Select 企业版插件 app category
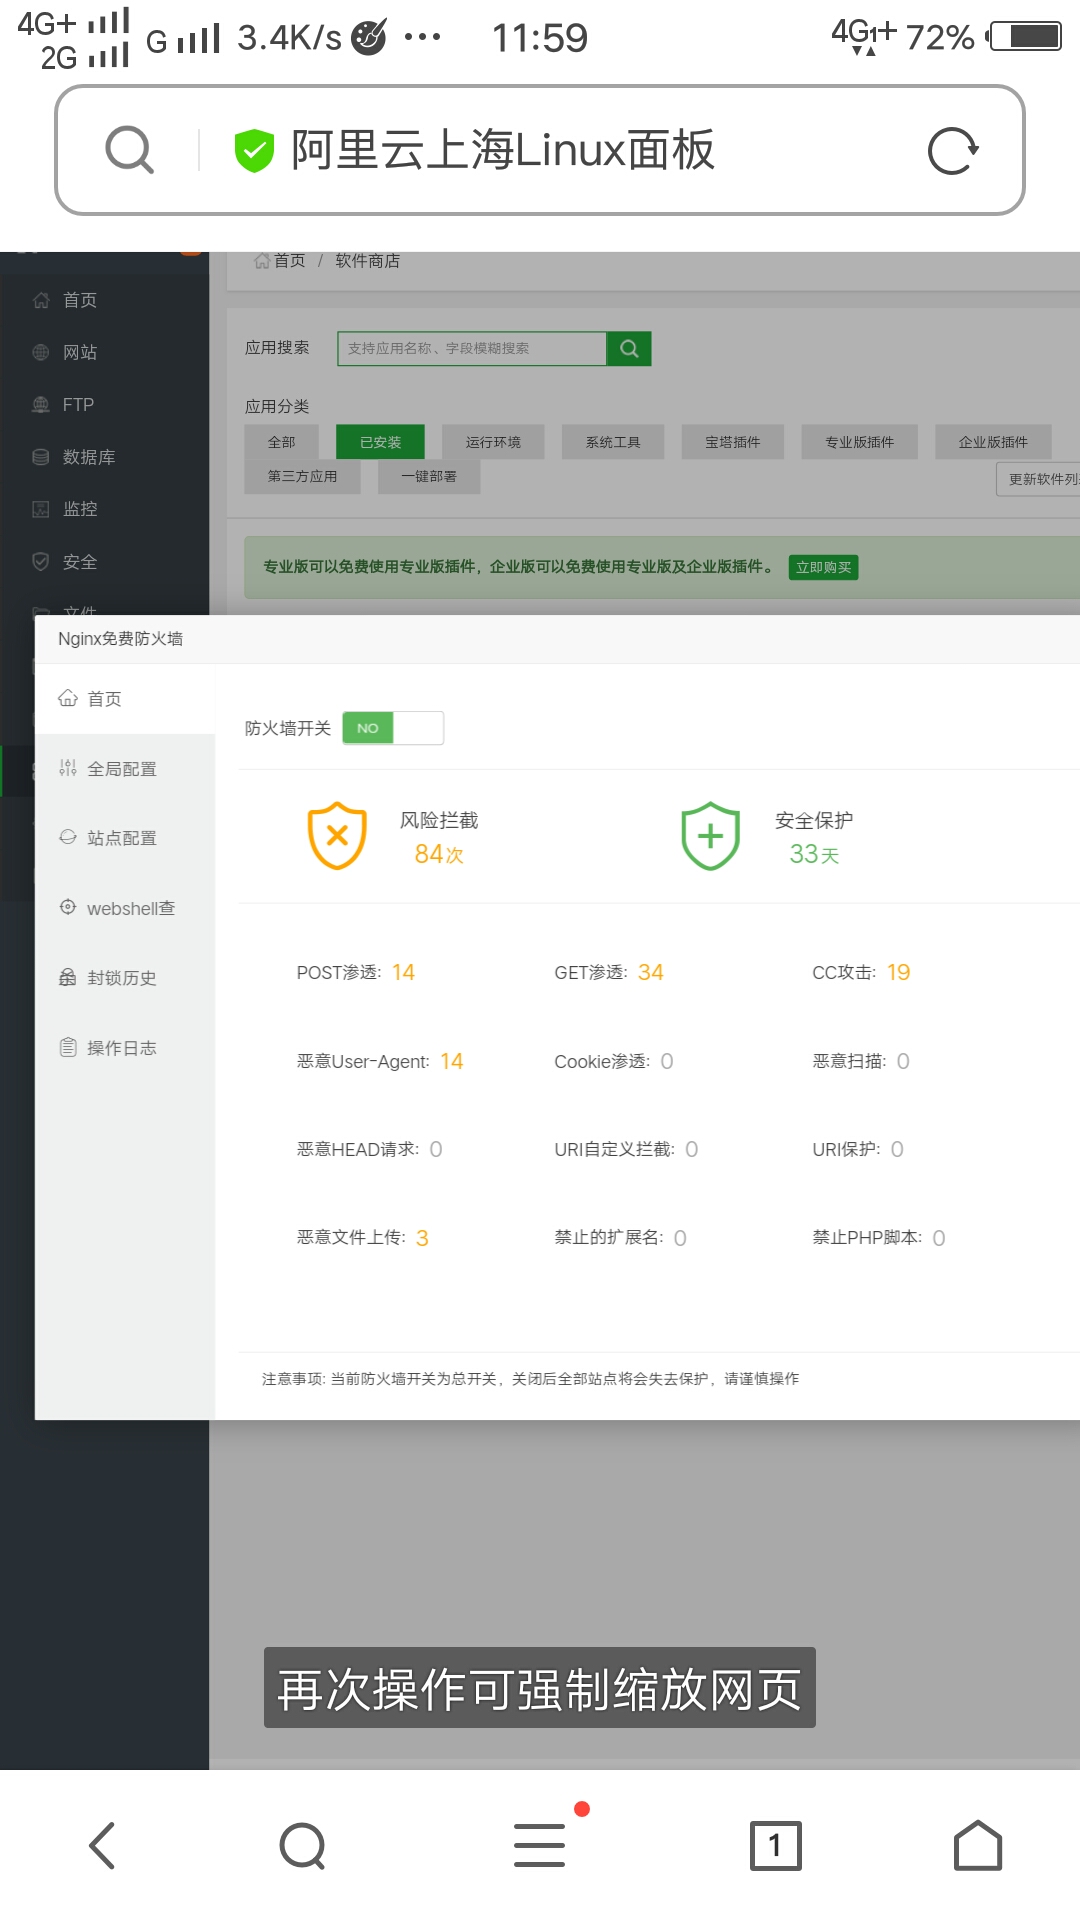 point(993,442)
